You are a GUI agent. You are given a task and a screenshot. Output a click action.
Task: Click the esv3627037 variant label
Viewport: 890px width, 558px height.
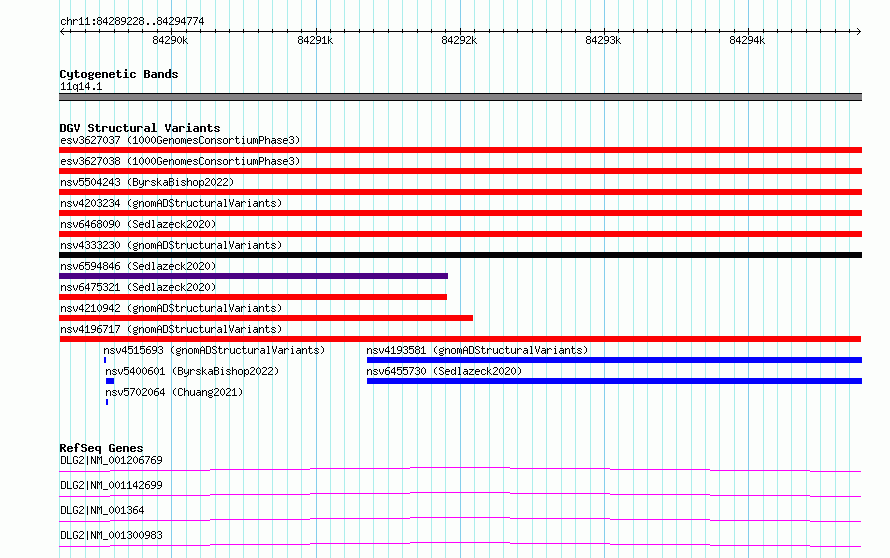pos(180,140)
